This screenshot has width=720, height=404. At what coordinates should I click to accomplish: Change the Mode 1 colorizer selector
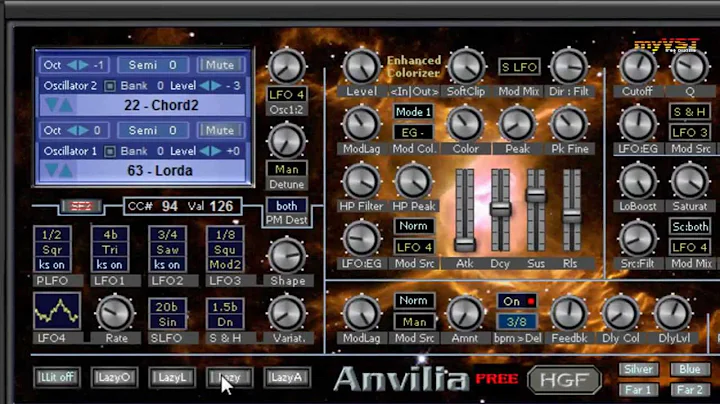413,112
